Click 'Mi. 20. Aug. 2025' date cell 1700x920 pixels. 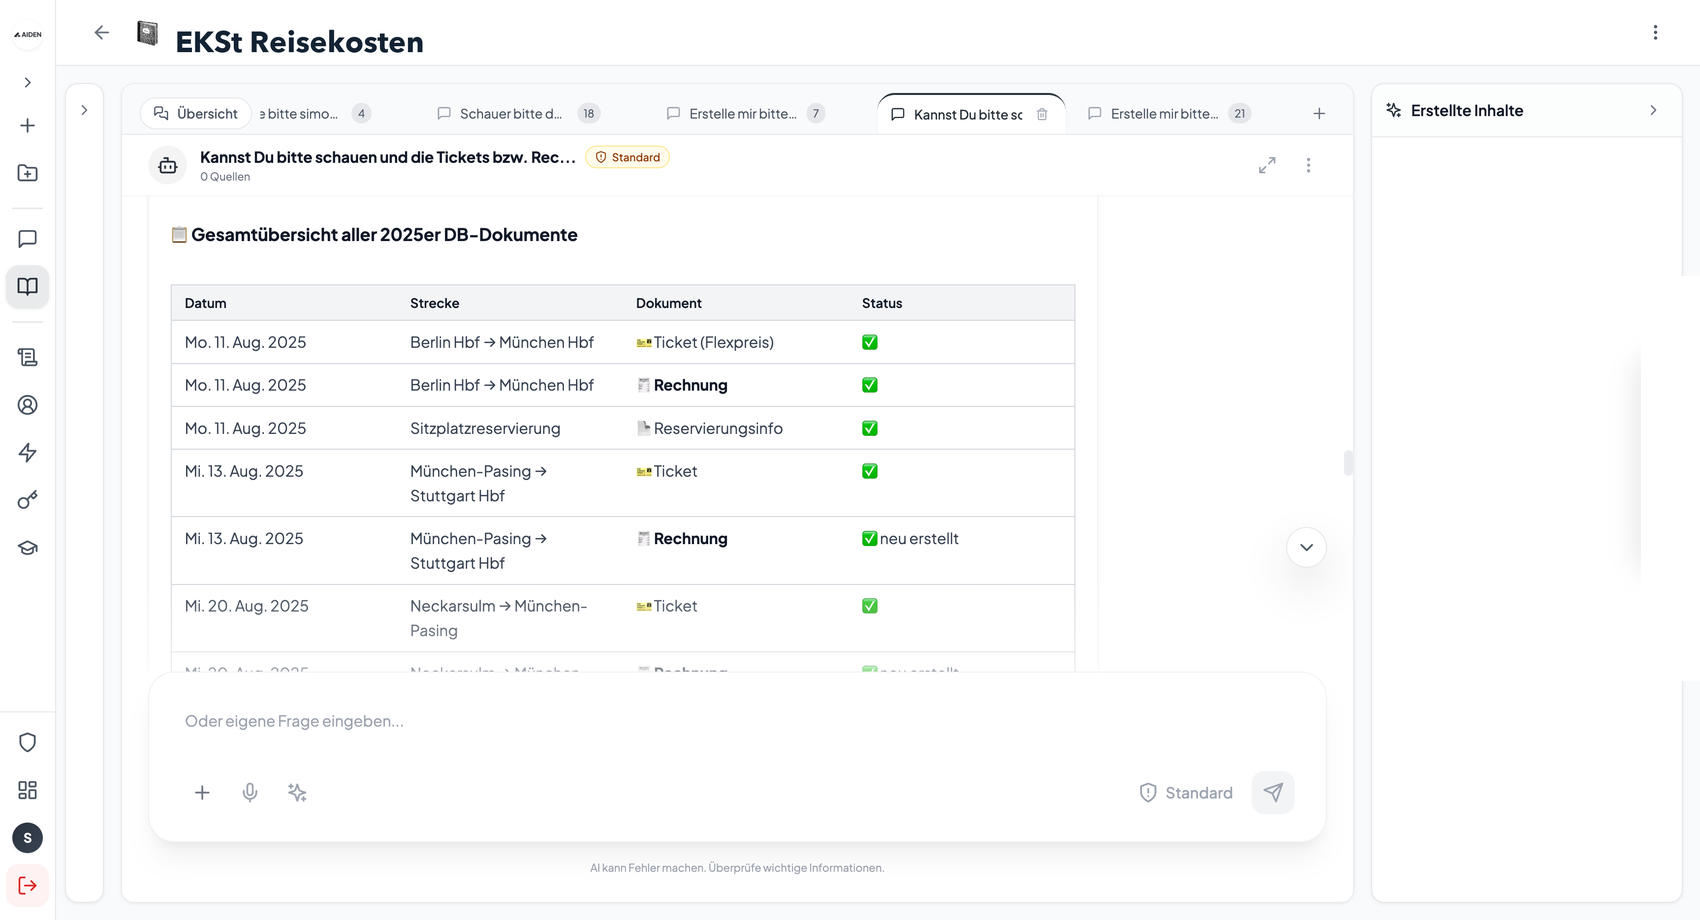246,606
